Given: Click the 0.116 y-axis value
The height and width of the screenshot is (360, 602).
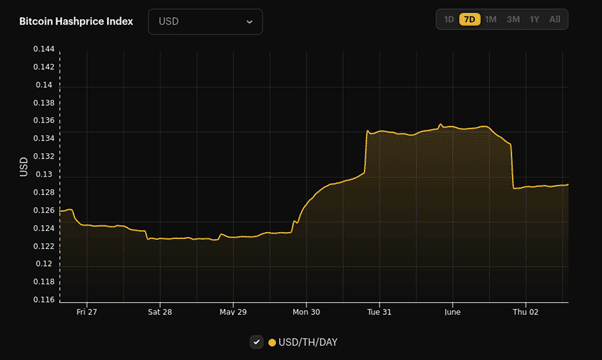Looking at the screenshot, I should point(44,300).
